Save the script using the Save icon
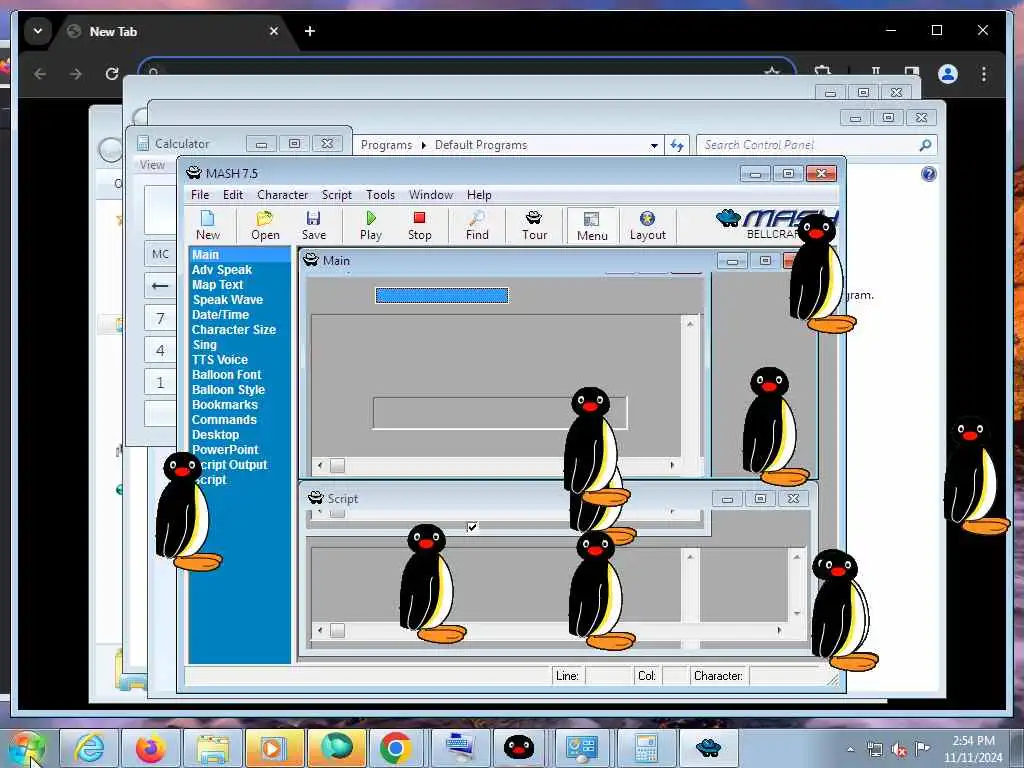Image resolution: width=1024 pixels, height=768 pixels. pyautogui.click(x=313, y=225)
